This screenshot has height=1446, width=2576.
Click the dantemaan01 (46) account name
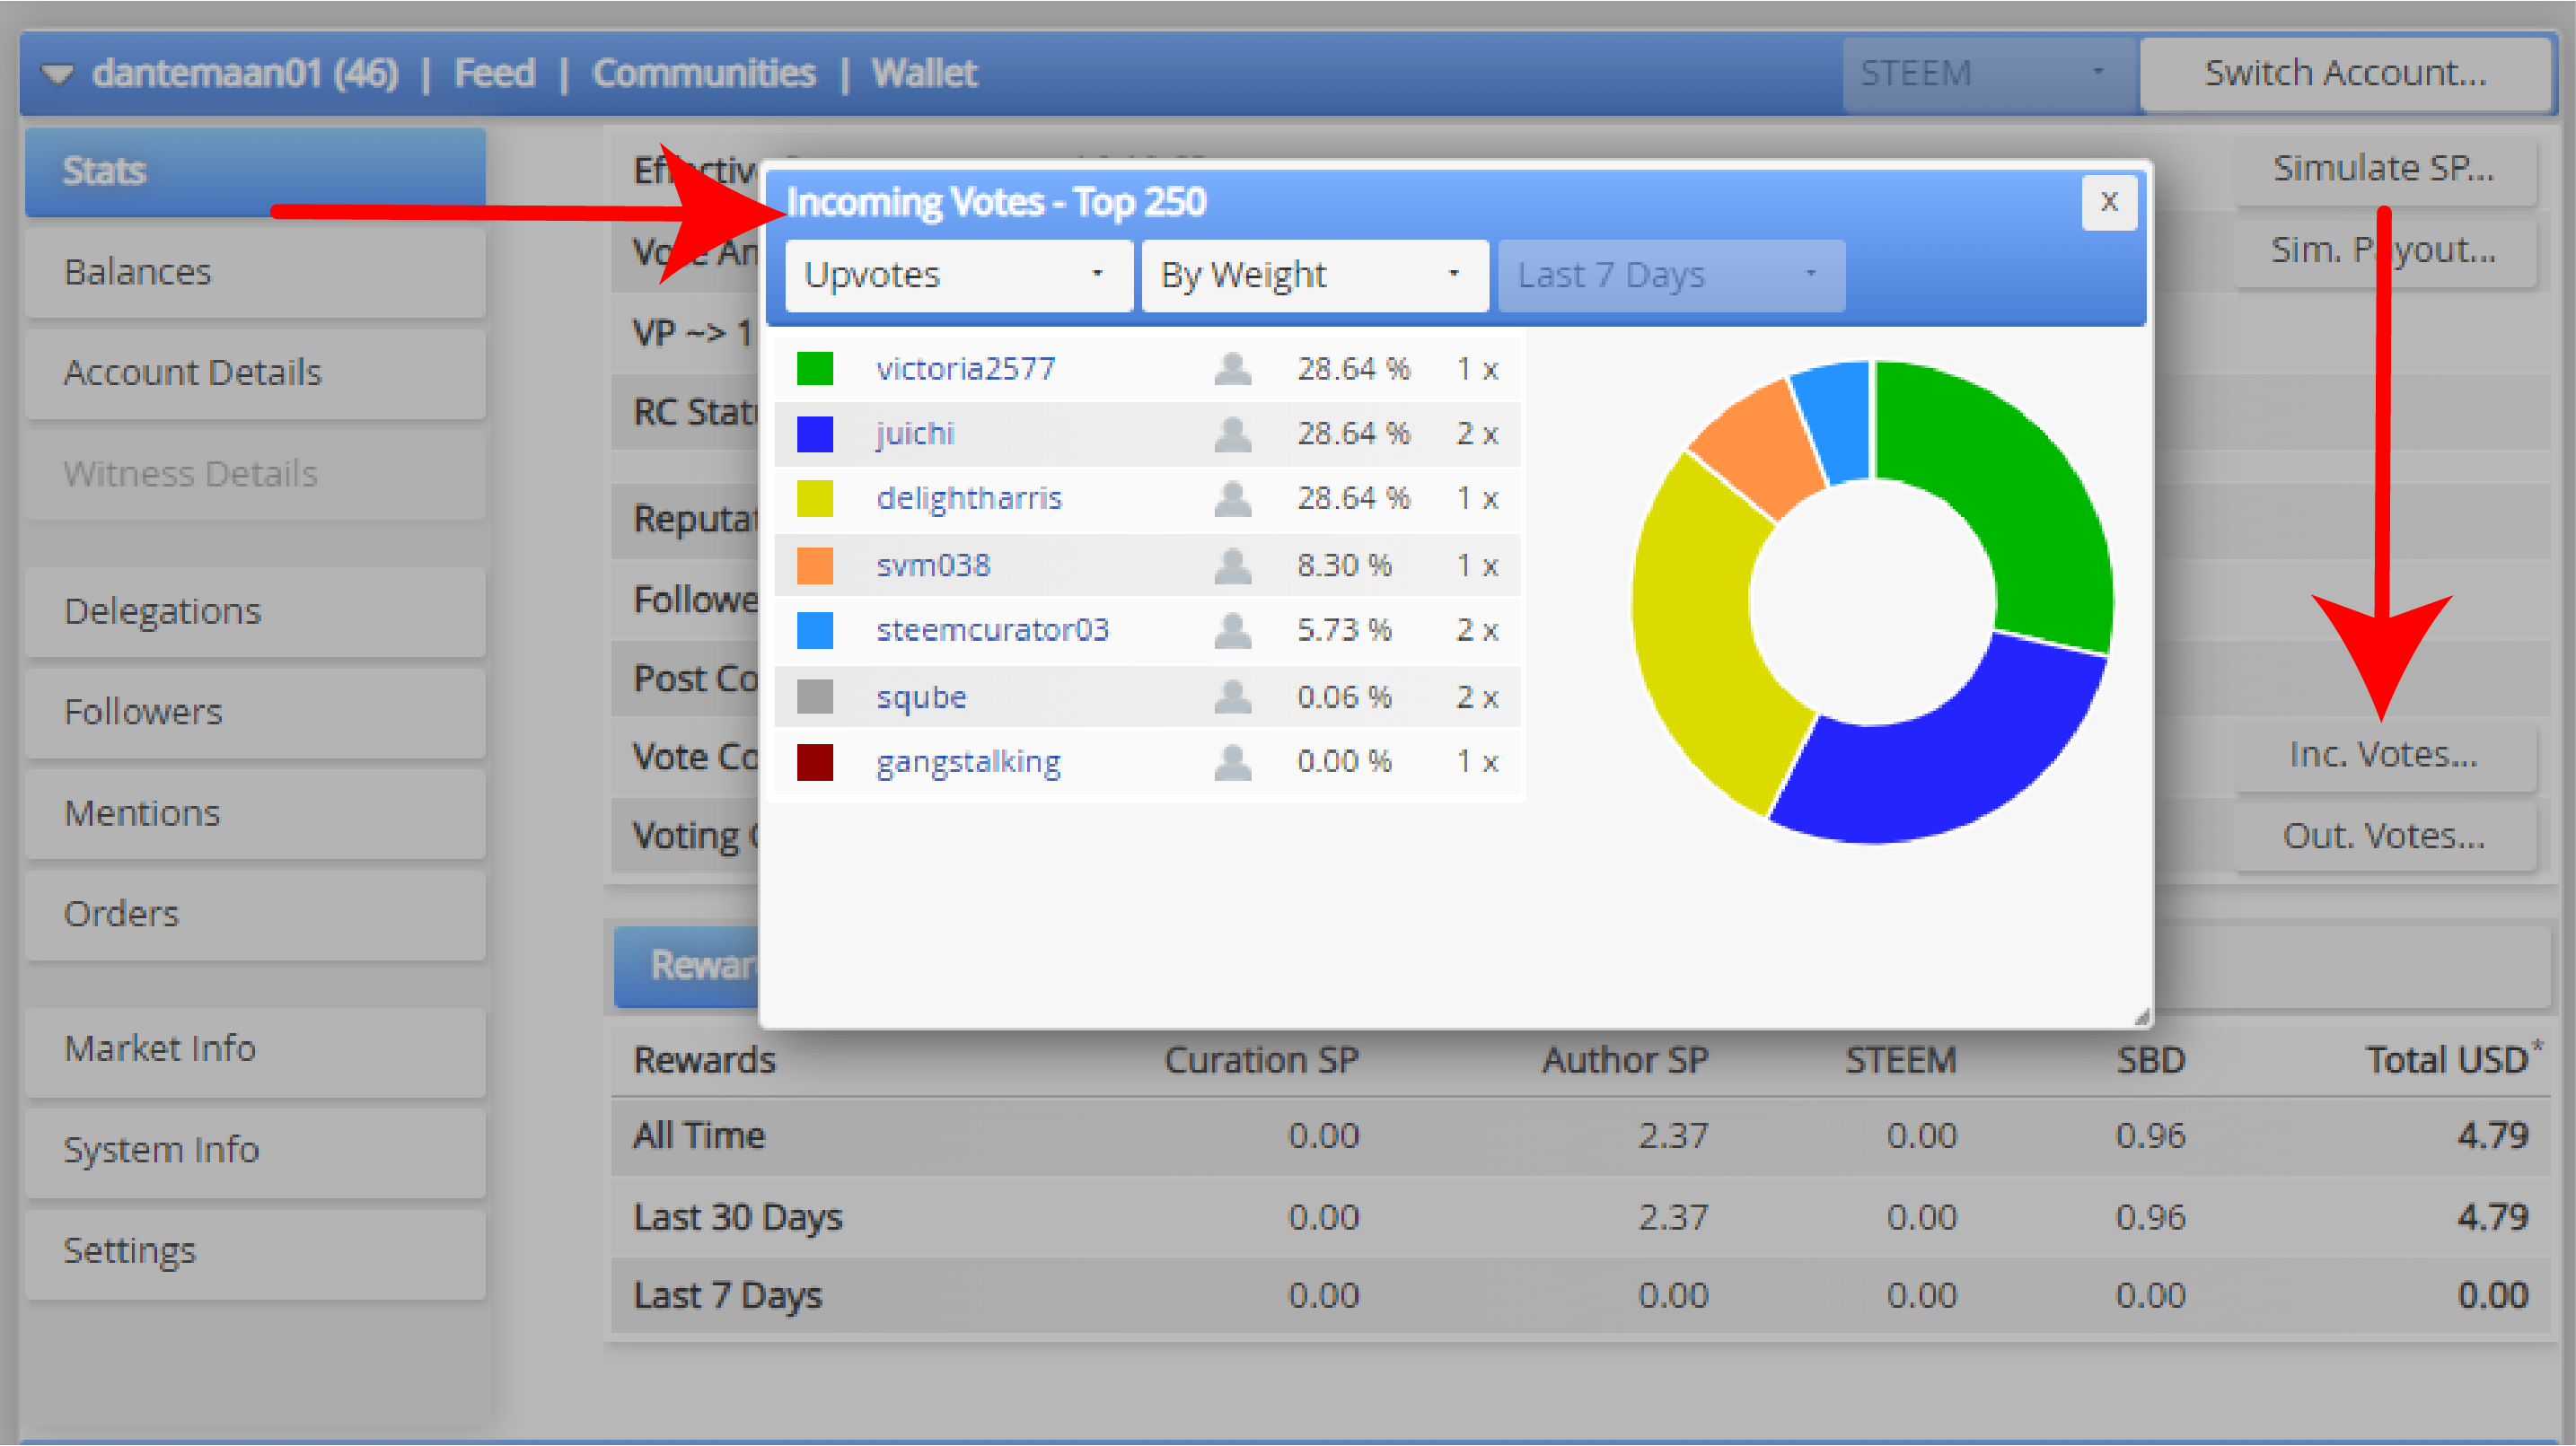coord(245,73)
